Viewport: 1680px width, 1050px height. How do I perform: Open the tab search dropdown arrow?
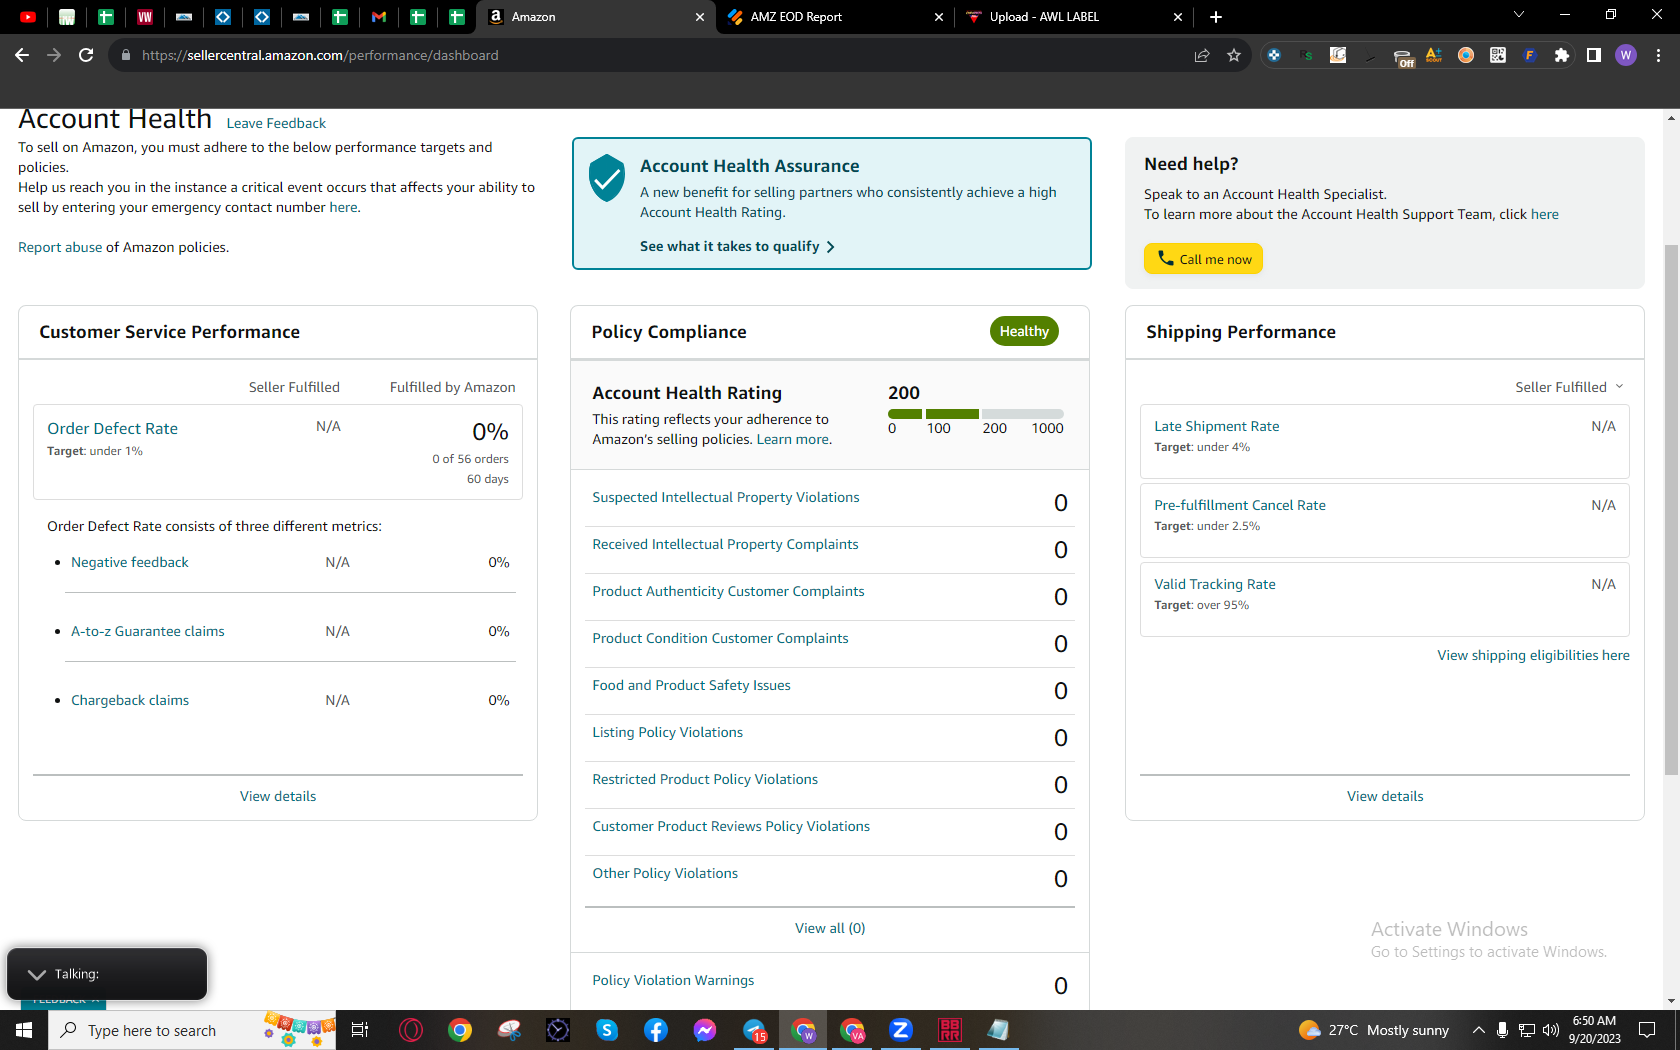click(x=1519, y=15)
